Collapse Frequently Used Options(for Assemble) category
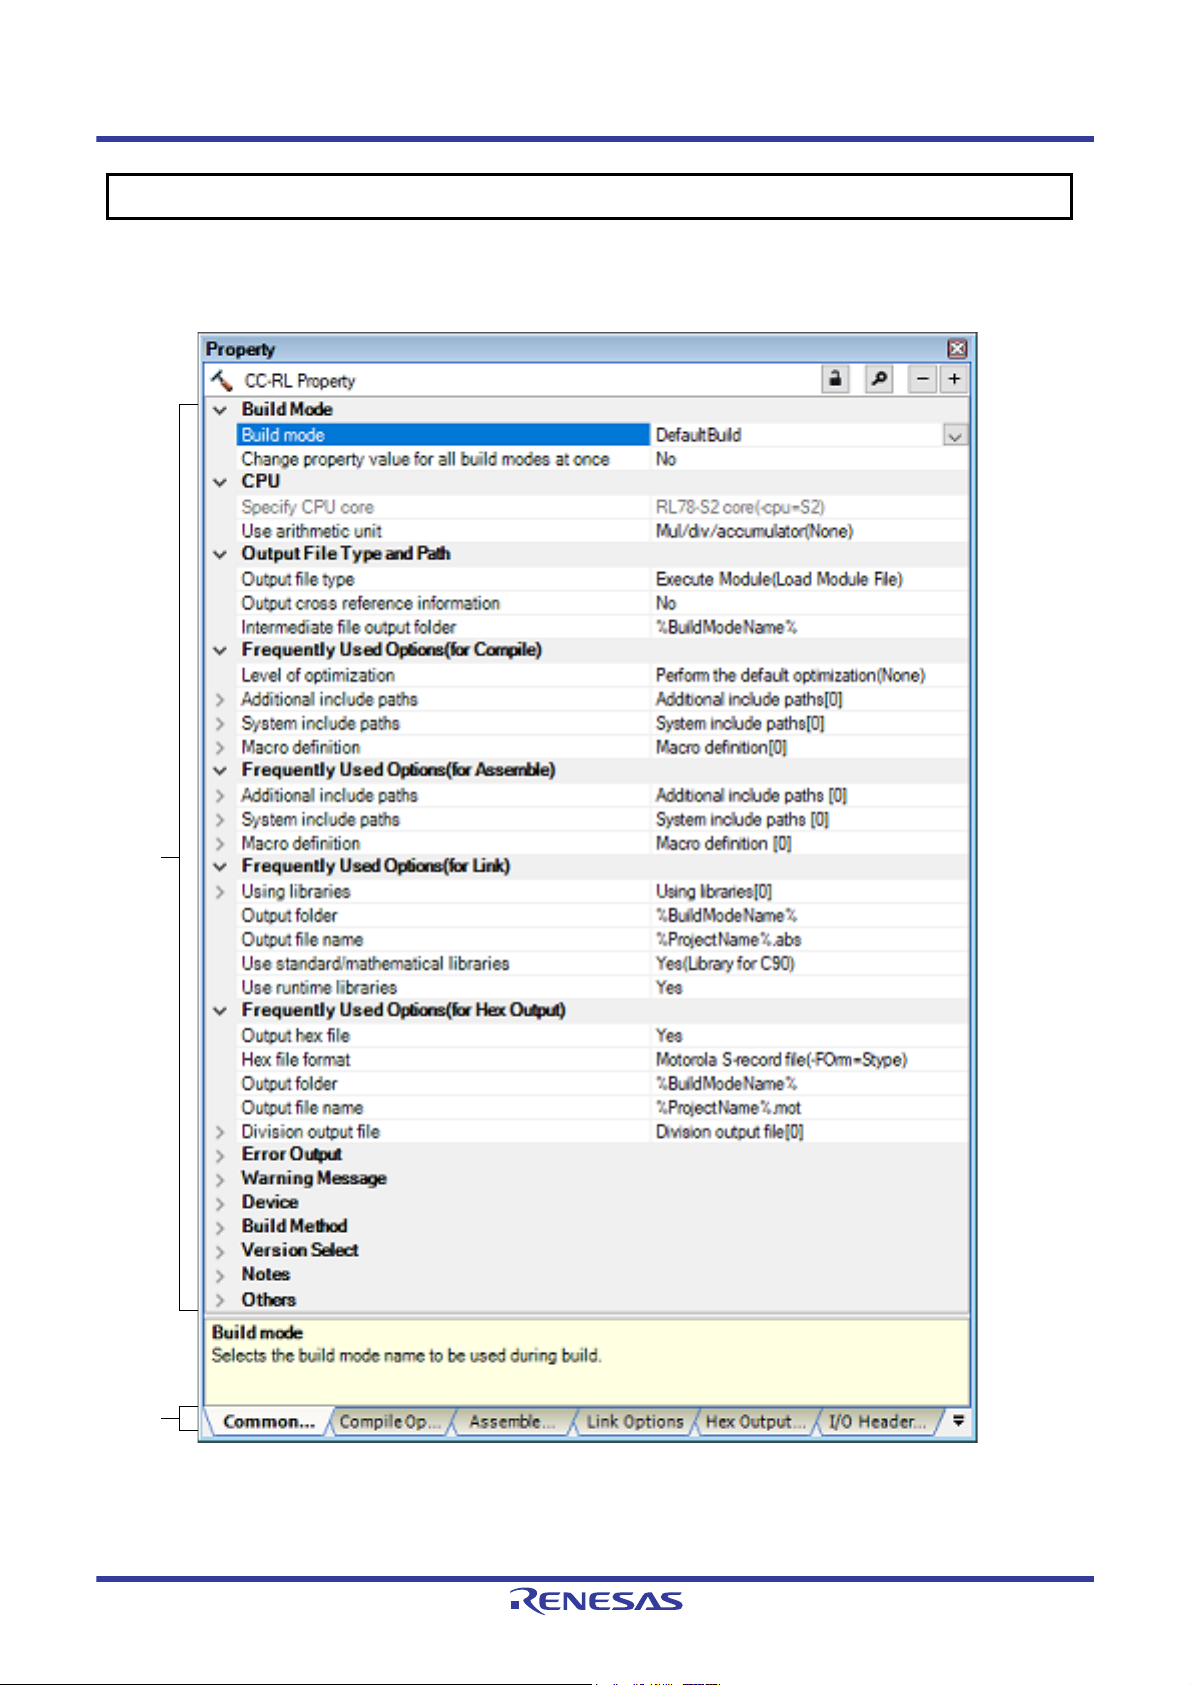 point(220,770)
